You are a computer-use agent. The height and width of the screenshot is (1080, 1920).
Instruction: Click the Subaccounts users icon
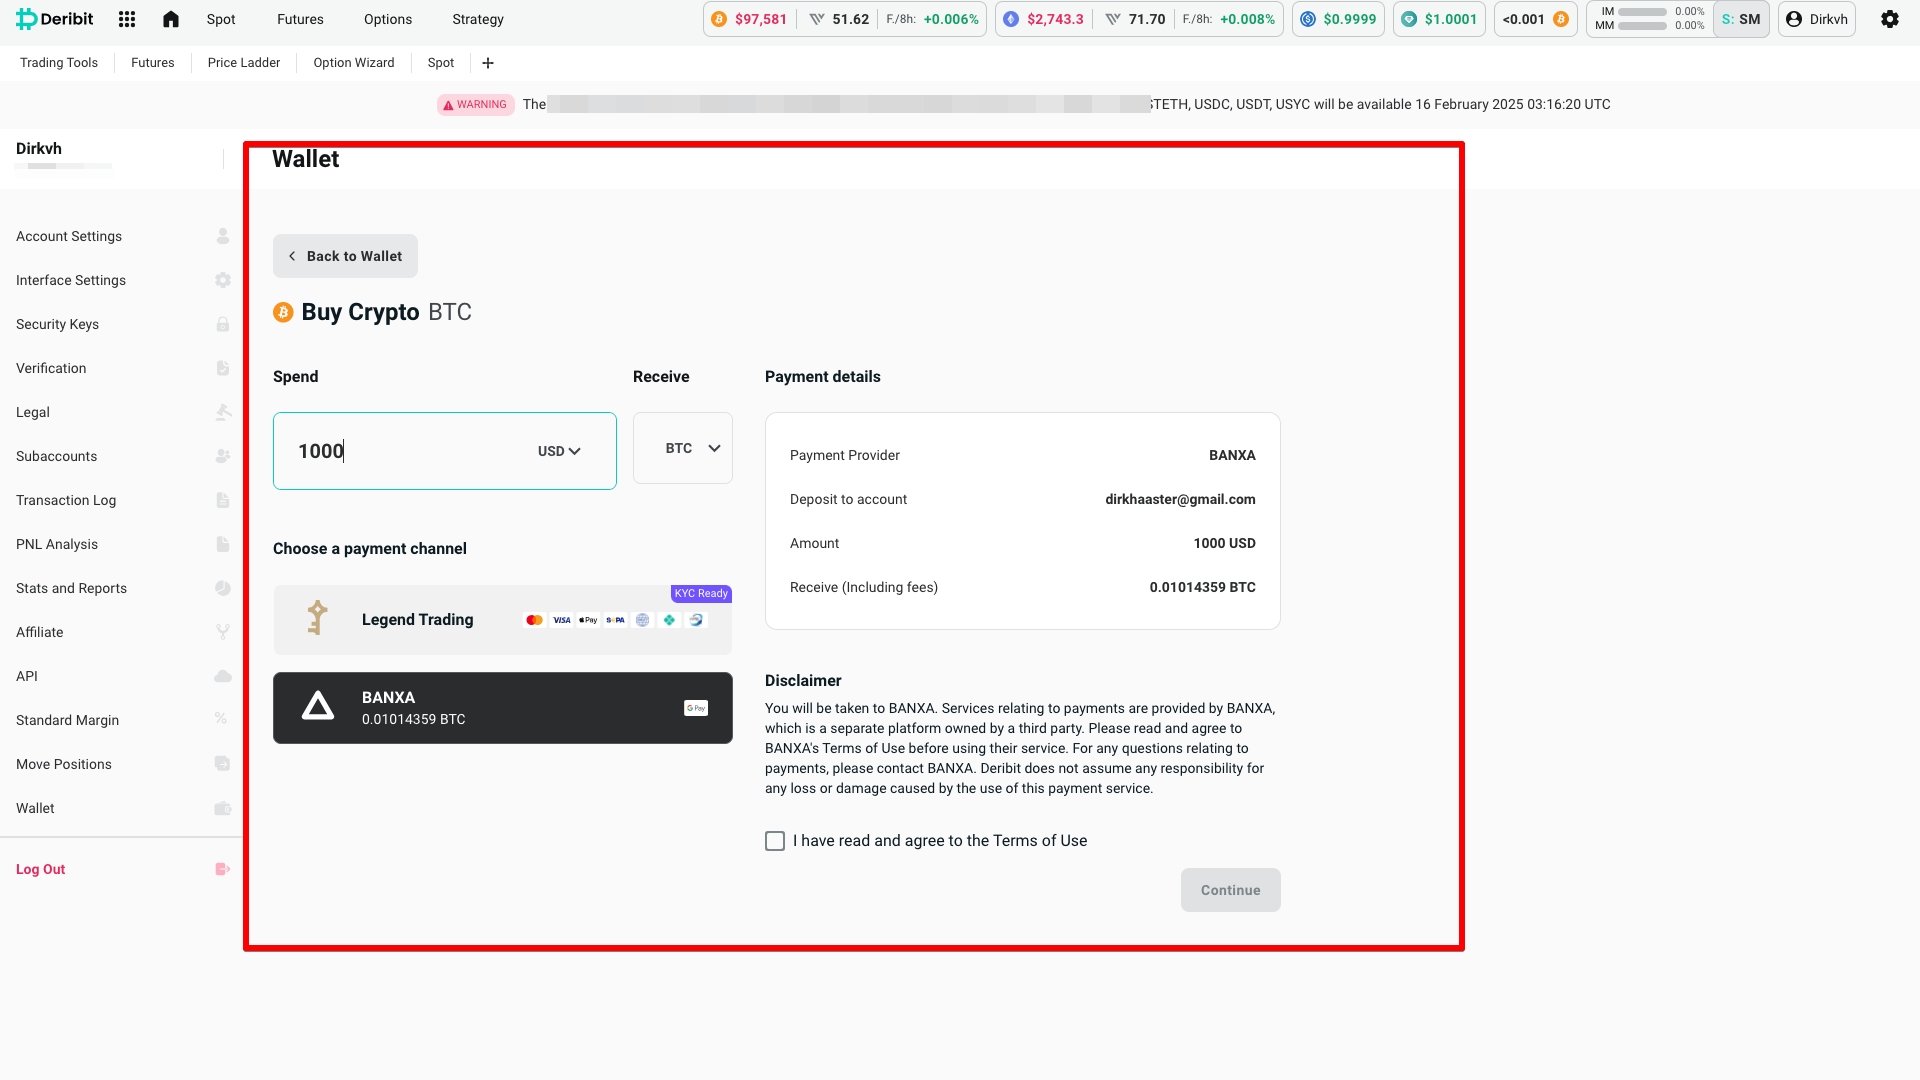click(223, 456)
